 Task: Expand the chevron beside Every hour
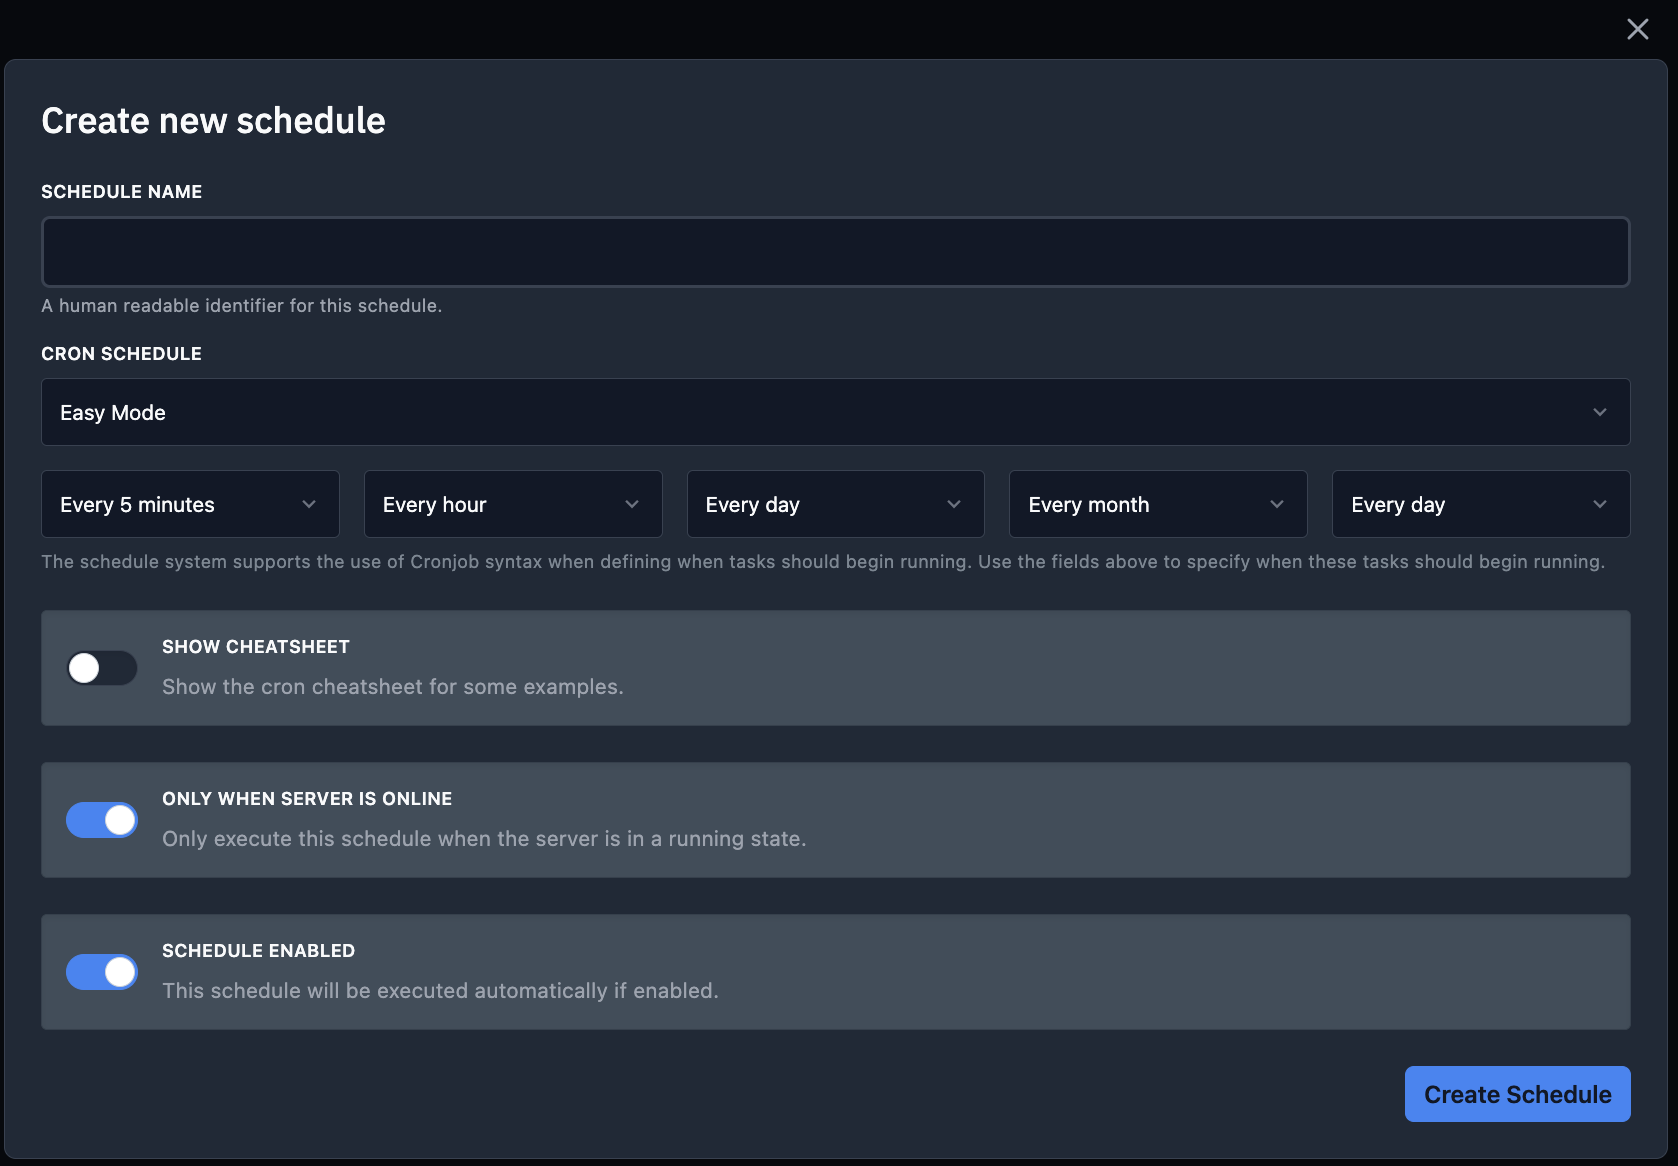[x=631, y=504]
